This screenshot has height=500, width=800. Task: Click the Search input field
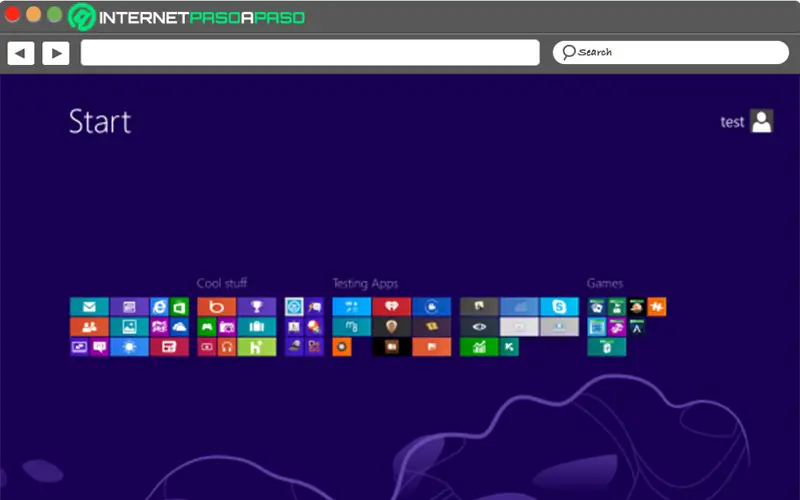[x=671, y=52]
